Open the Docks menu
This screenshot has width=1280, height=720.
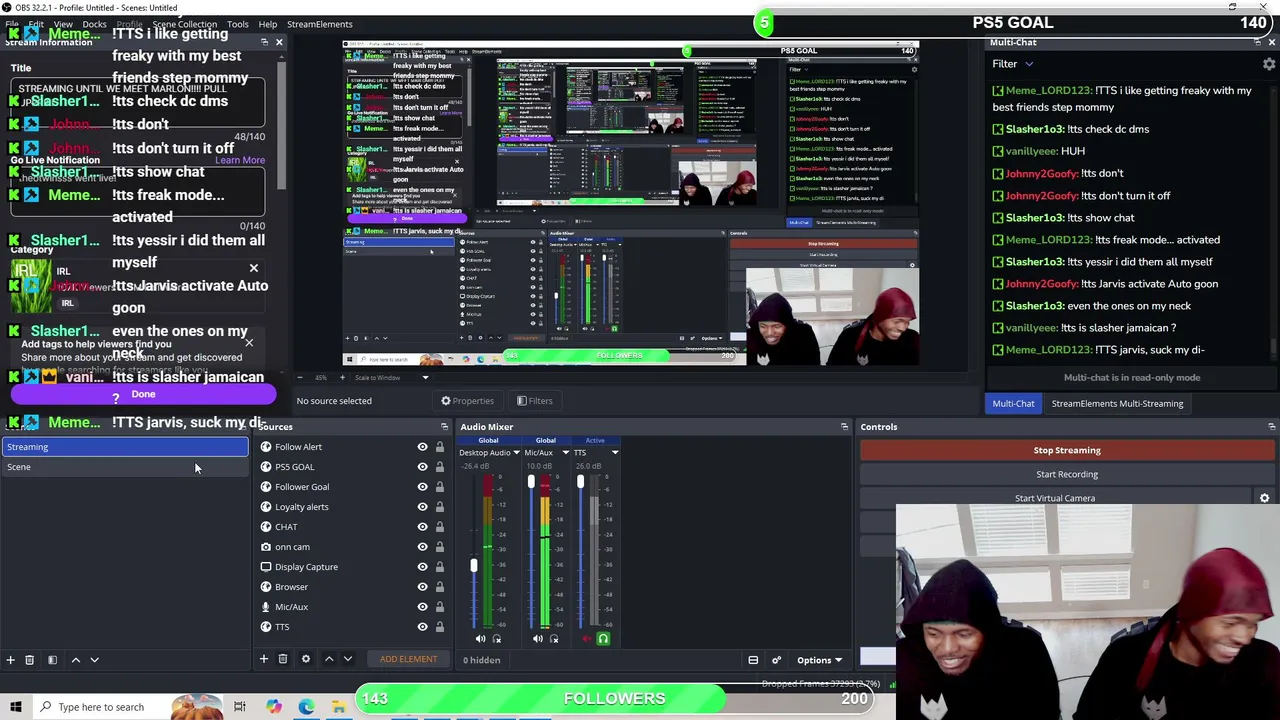coord(94,24)
